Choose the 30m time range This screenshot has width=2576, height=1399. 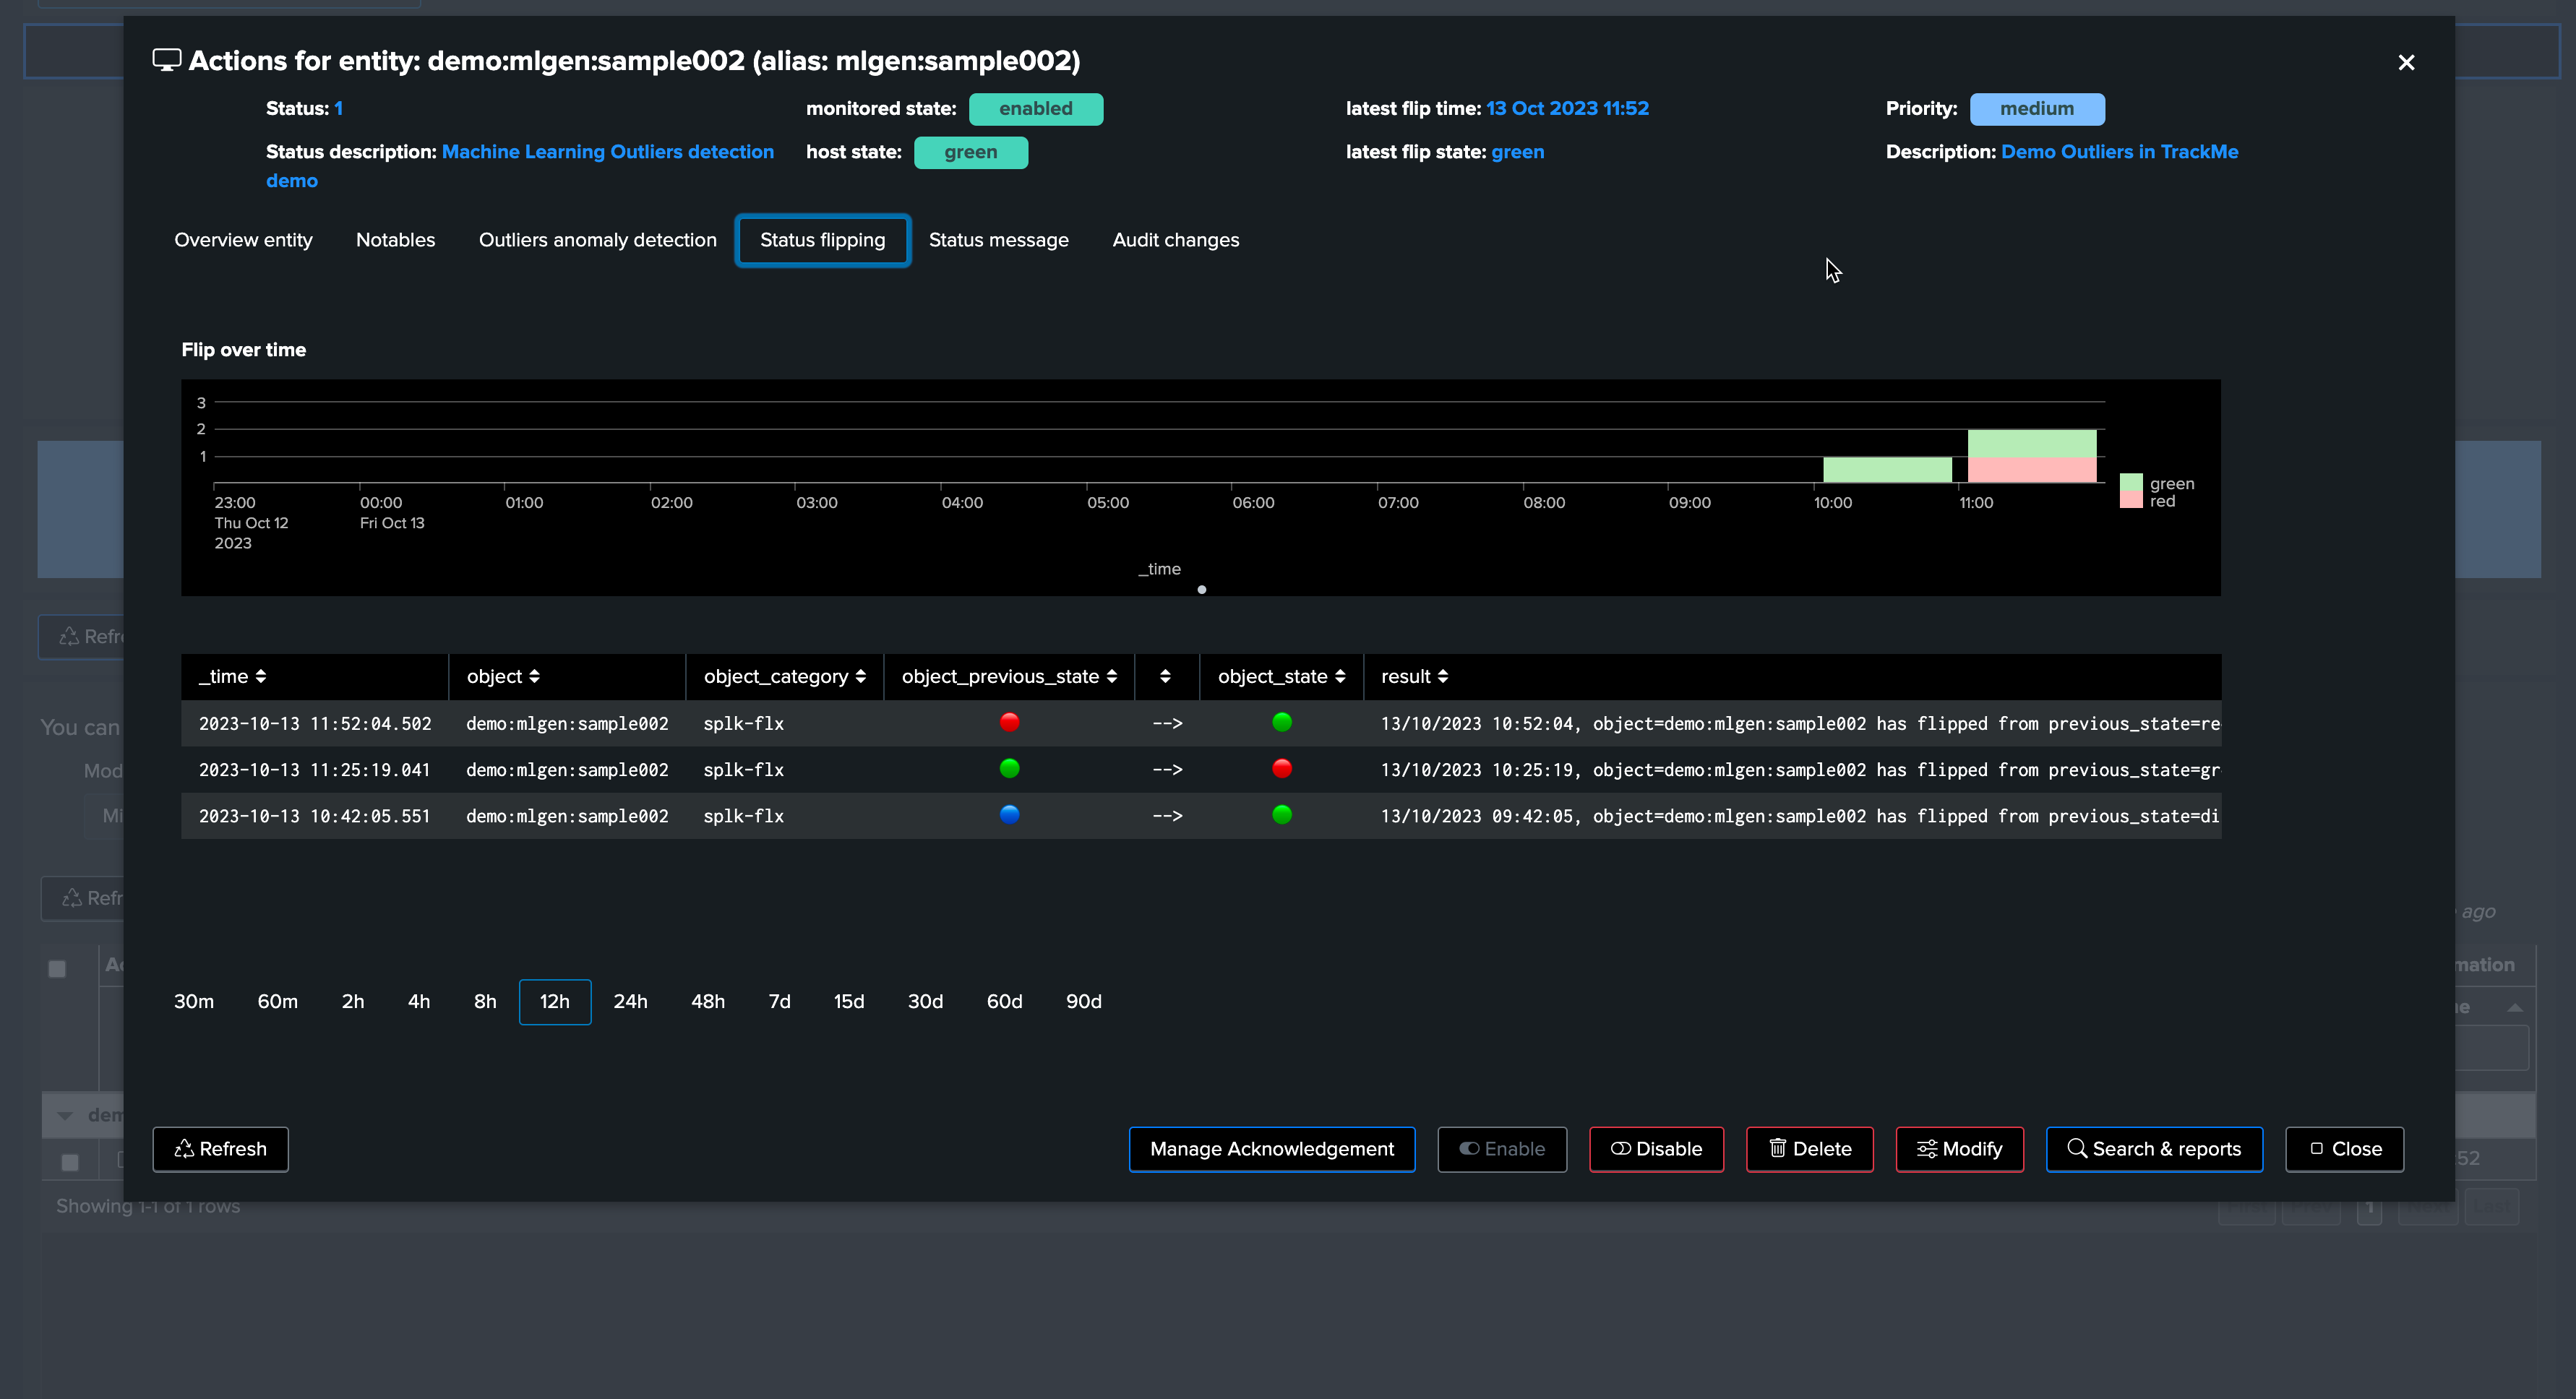click(x=194, y=1001)
